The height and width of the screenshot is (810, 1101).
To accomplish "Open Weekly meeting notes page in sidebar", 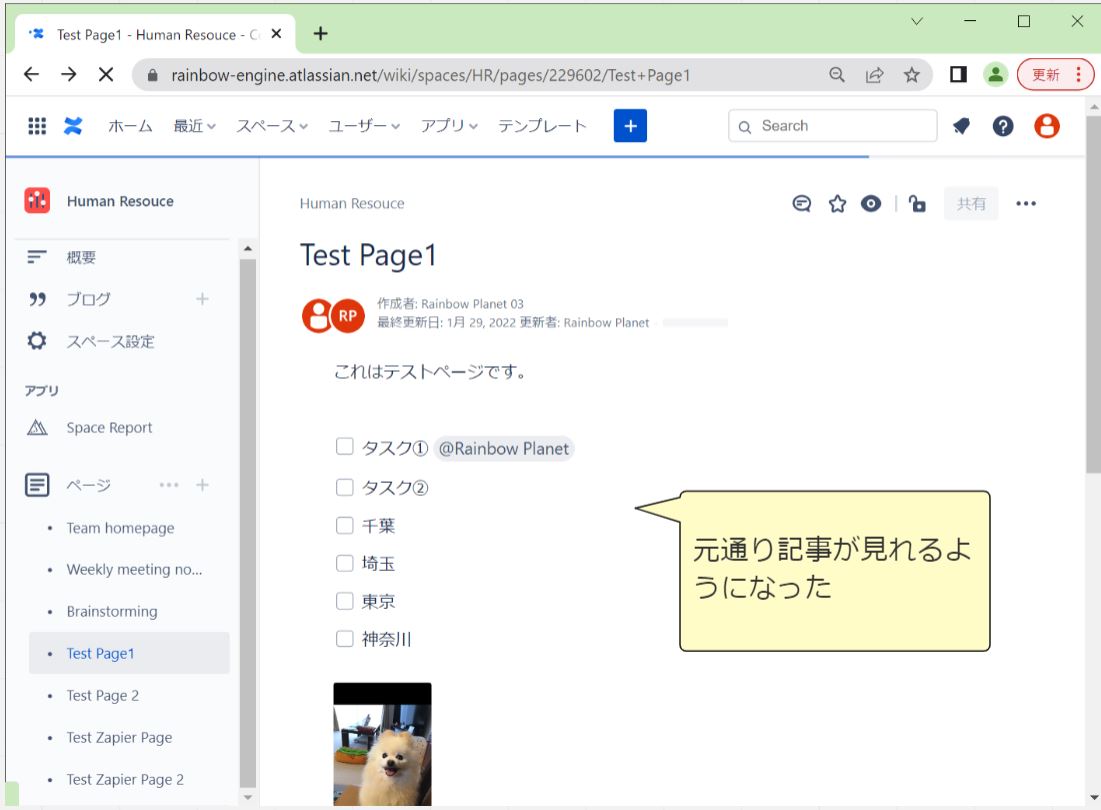I will (x=134, y=570).
